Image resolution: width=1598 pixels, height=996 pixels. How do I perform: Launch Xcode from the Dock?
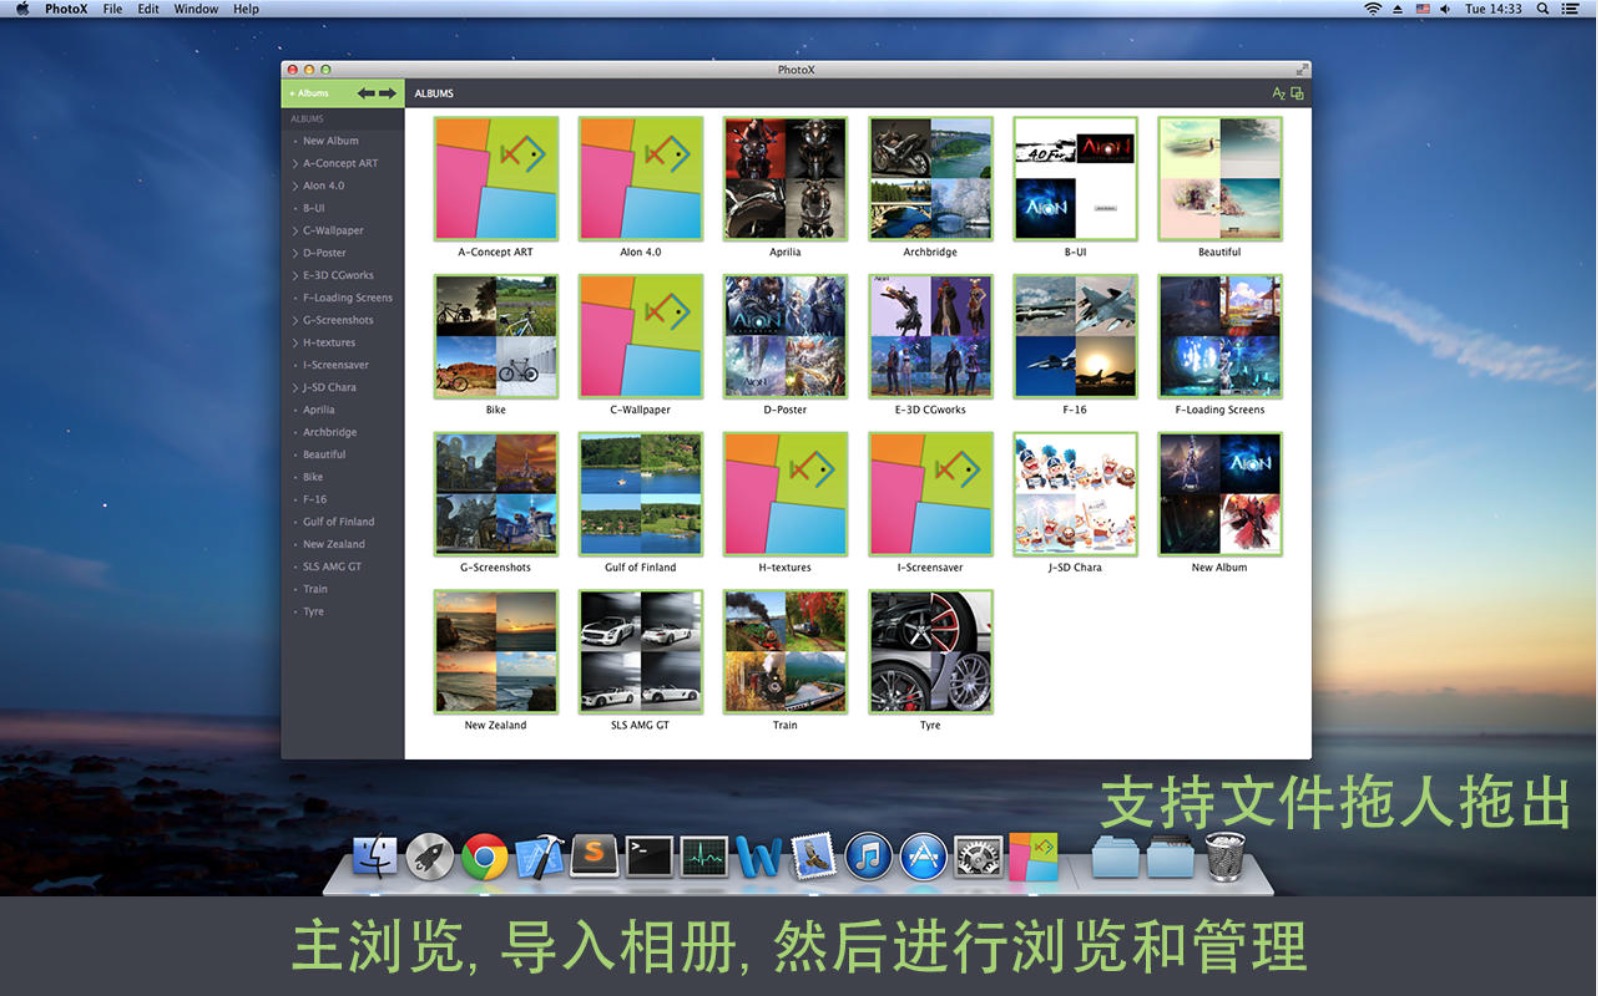pyautogui.click(x=540, y=857)
